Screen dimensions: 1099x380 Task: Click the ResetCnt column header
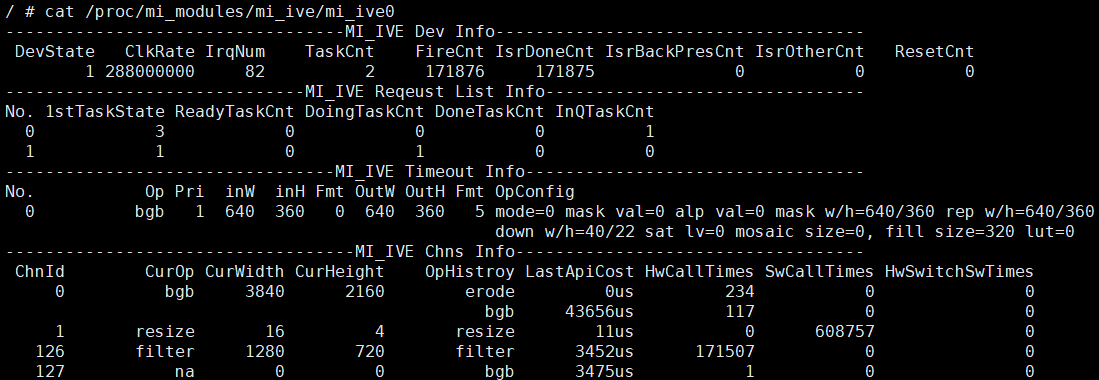(934, 51)
